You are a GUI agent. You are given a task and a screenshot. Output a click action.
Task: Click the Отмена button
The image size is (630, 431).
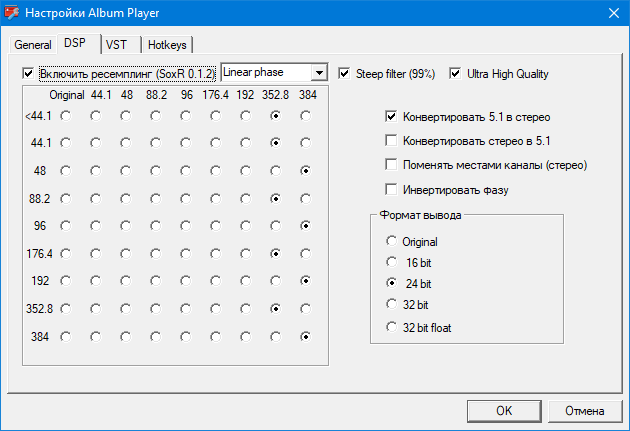(x=585, y=411)
